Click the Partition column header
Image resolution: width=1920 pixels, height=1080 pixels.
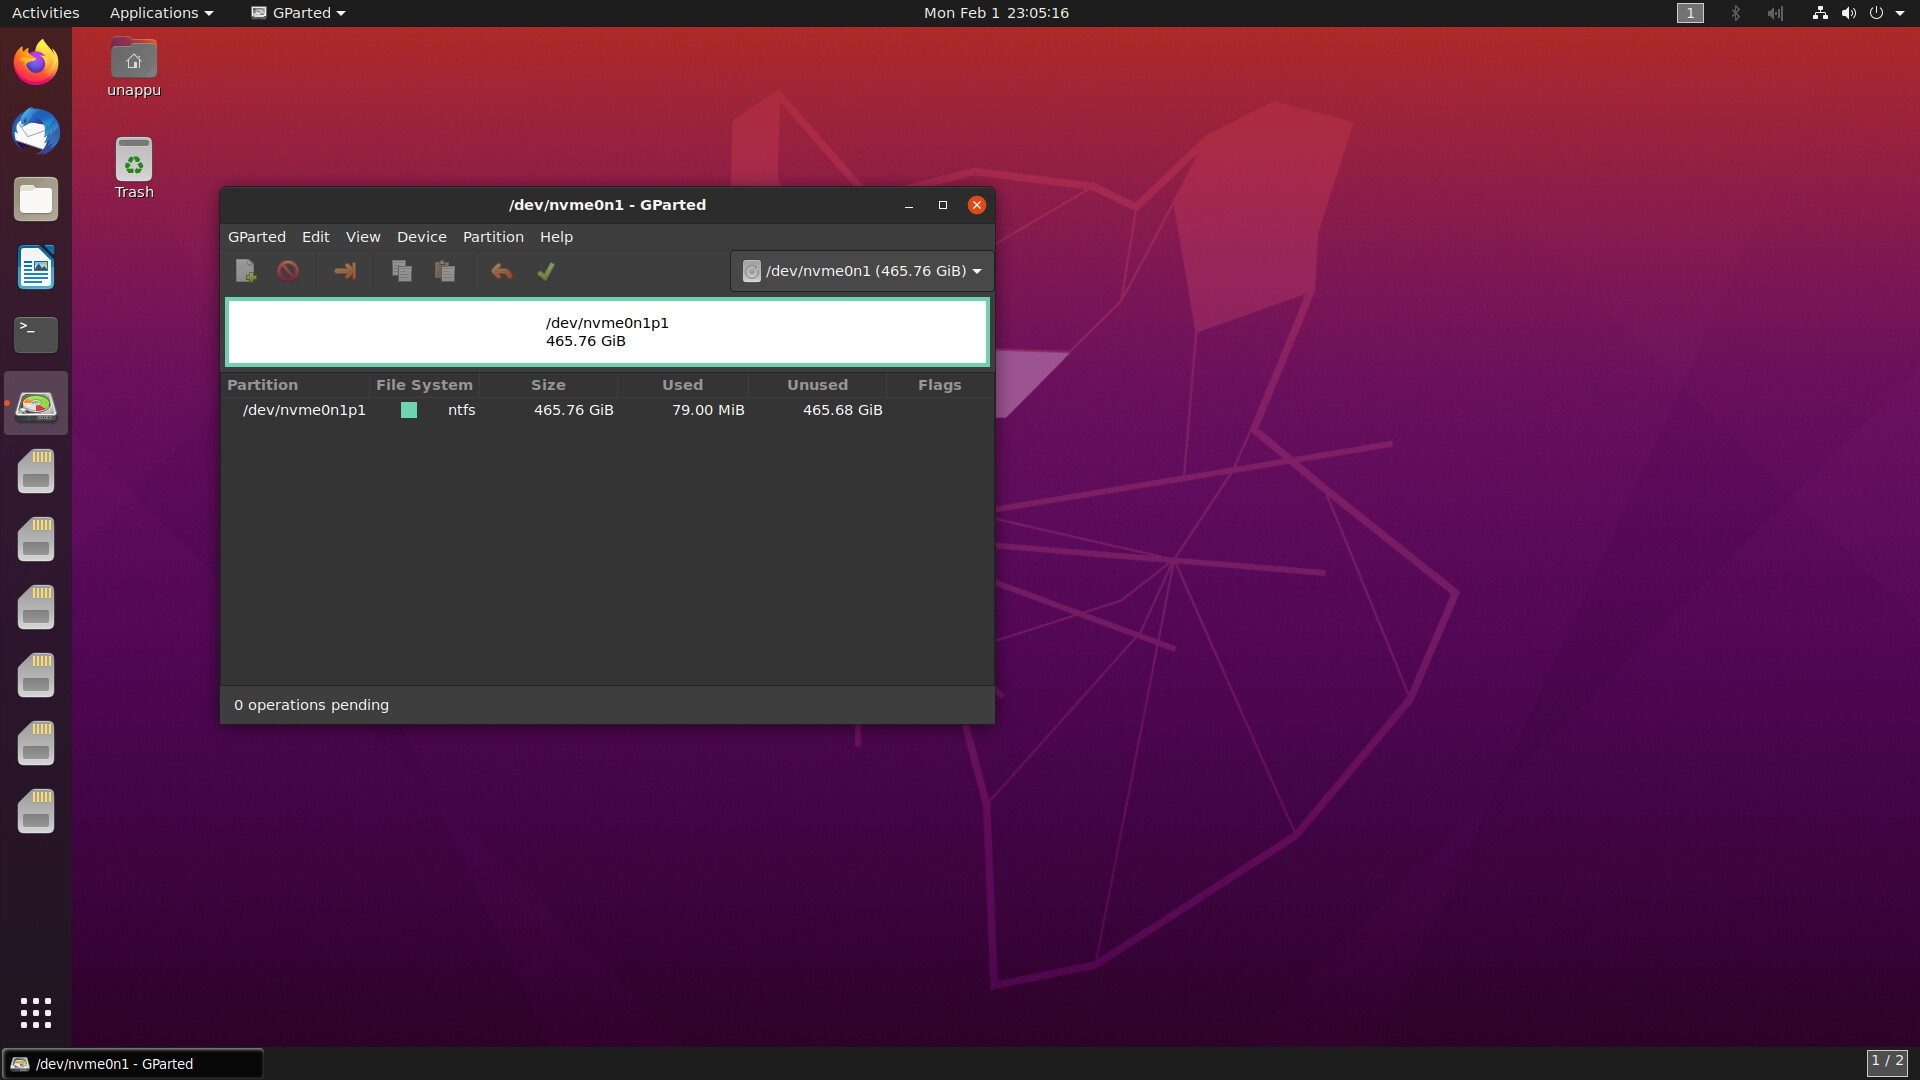pyautogui.click(x=296, y=385)
